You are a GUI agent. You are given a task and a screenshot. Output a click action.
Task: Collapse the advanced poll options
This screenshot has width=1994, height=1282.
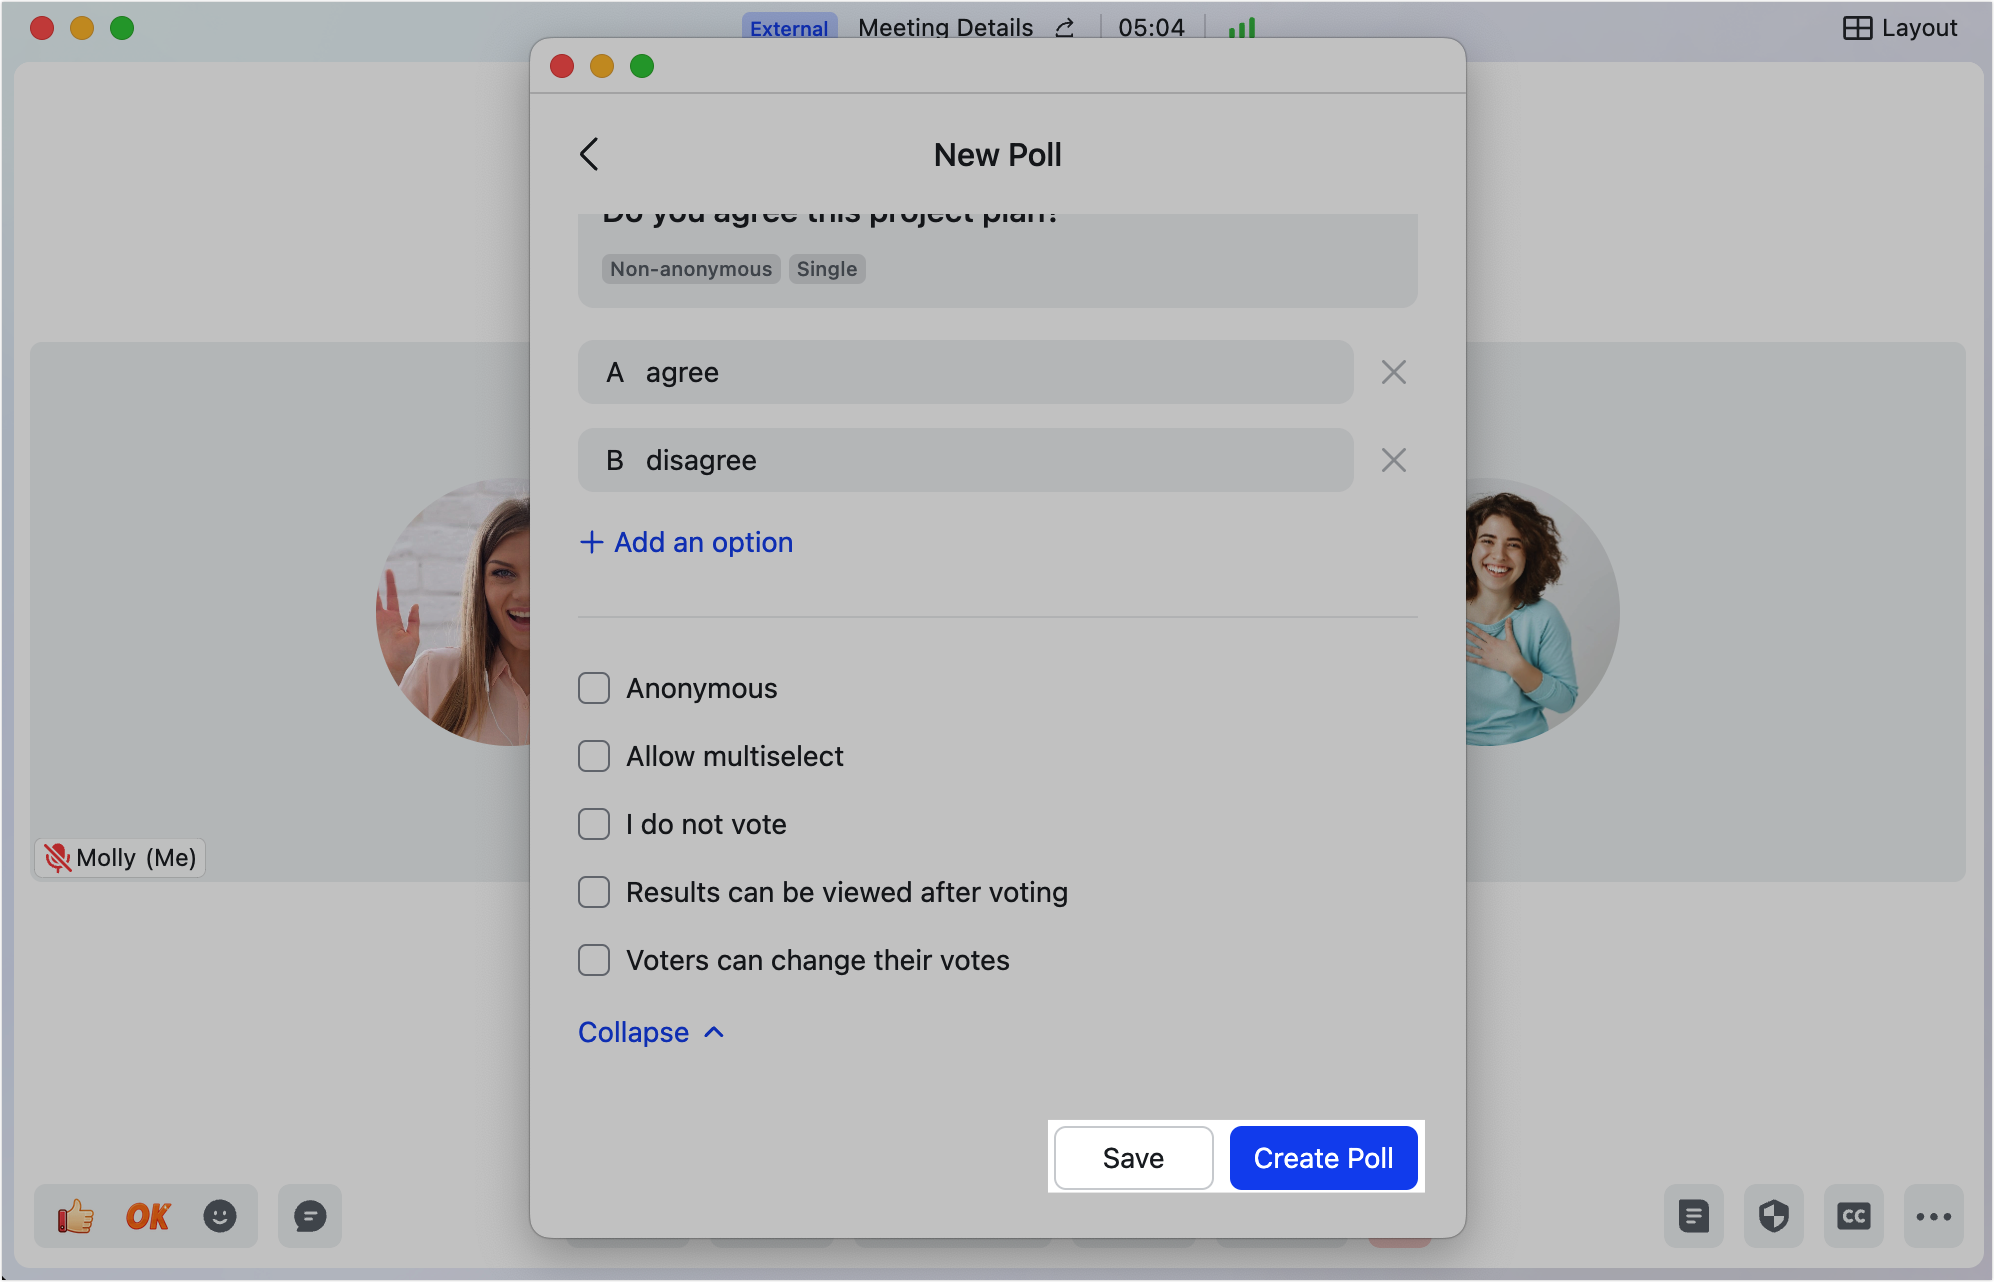coord(650,1032)
